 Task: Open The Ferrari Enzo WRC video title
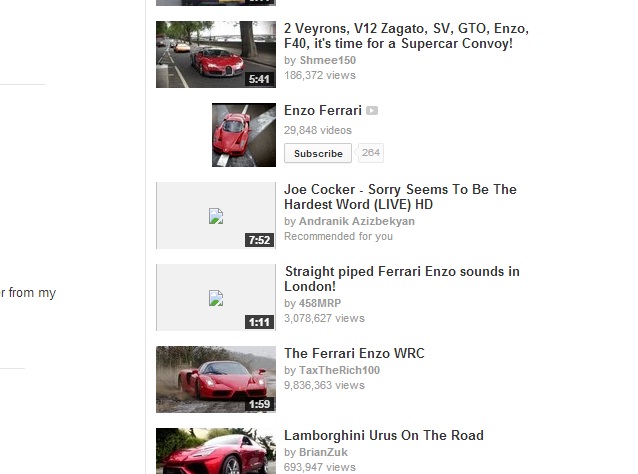tap(354, 353)
